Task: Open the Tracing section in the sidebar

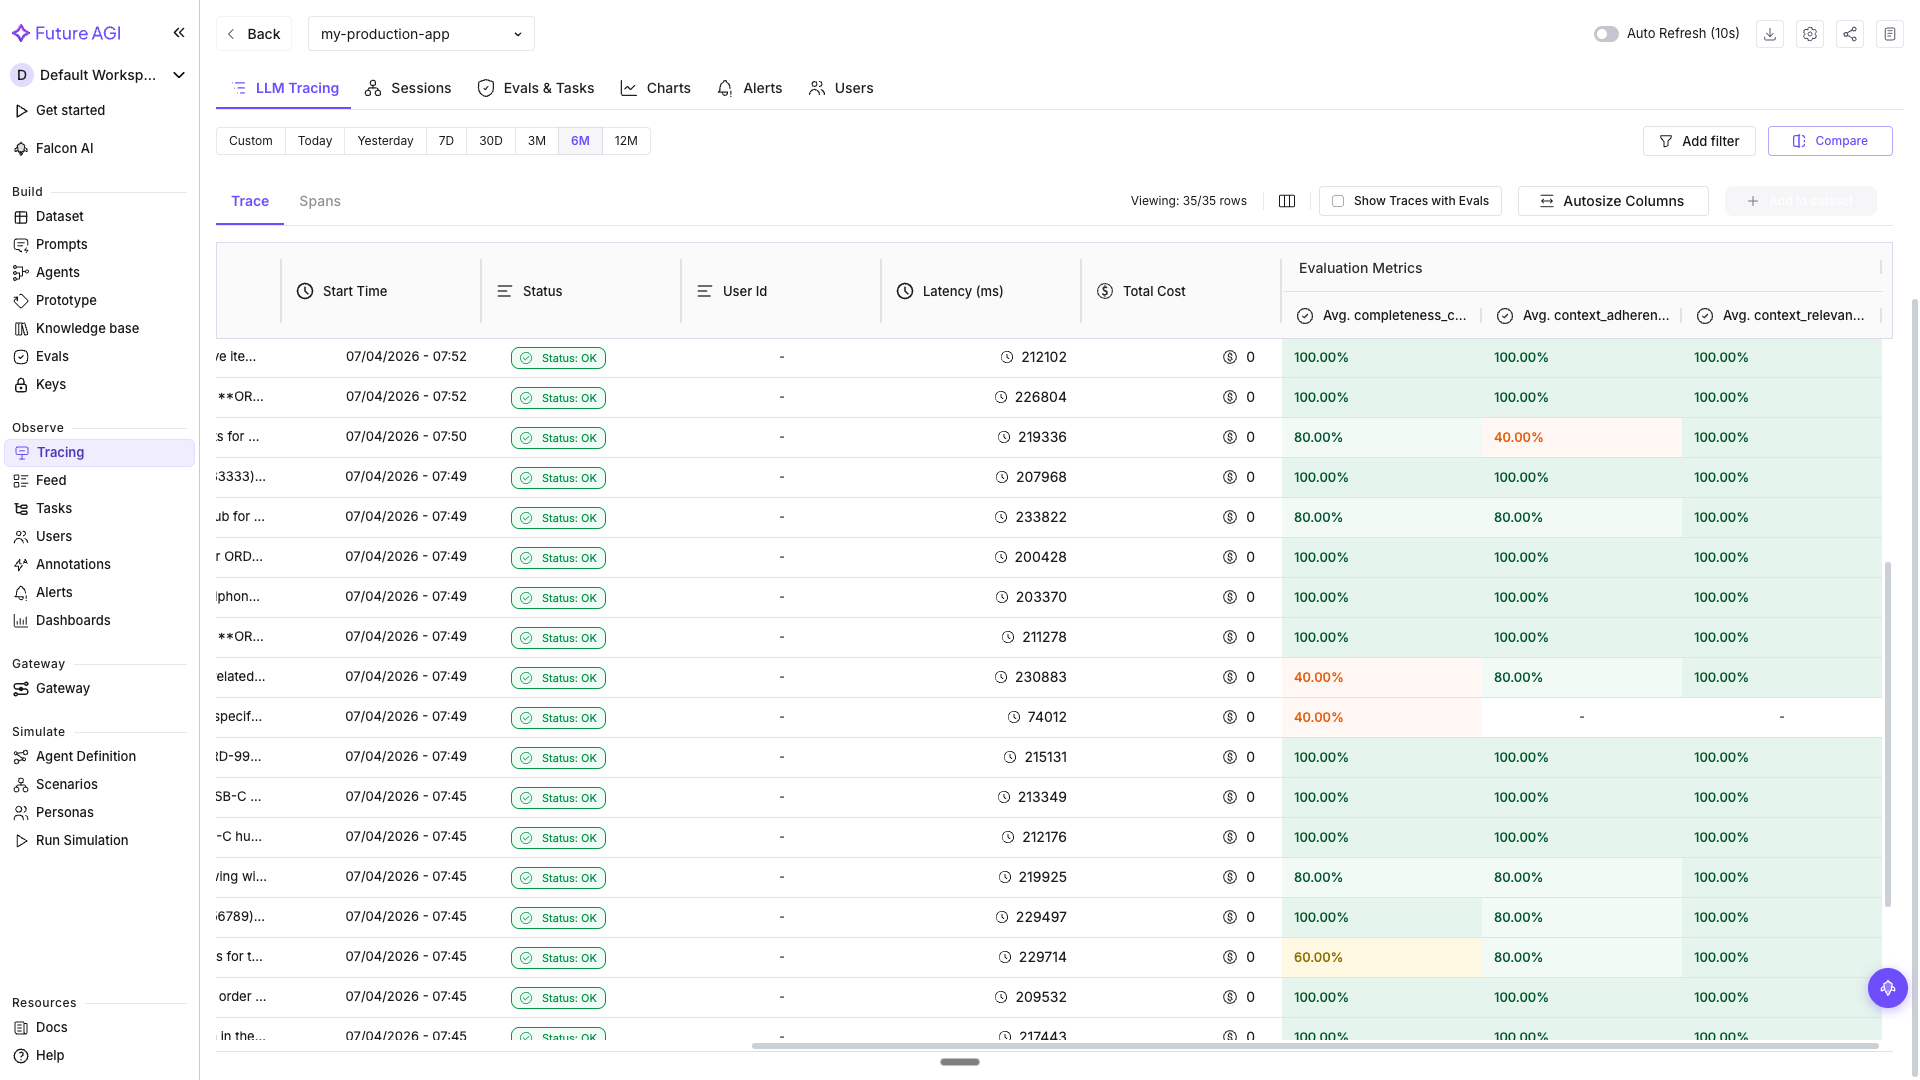Action: pos(60,452)
